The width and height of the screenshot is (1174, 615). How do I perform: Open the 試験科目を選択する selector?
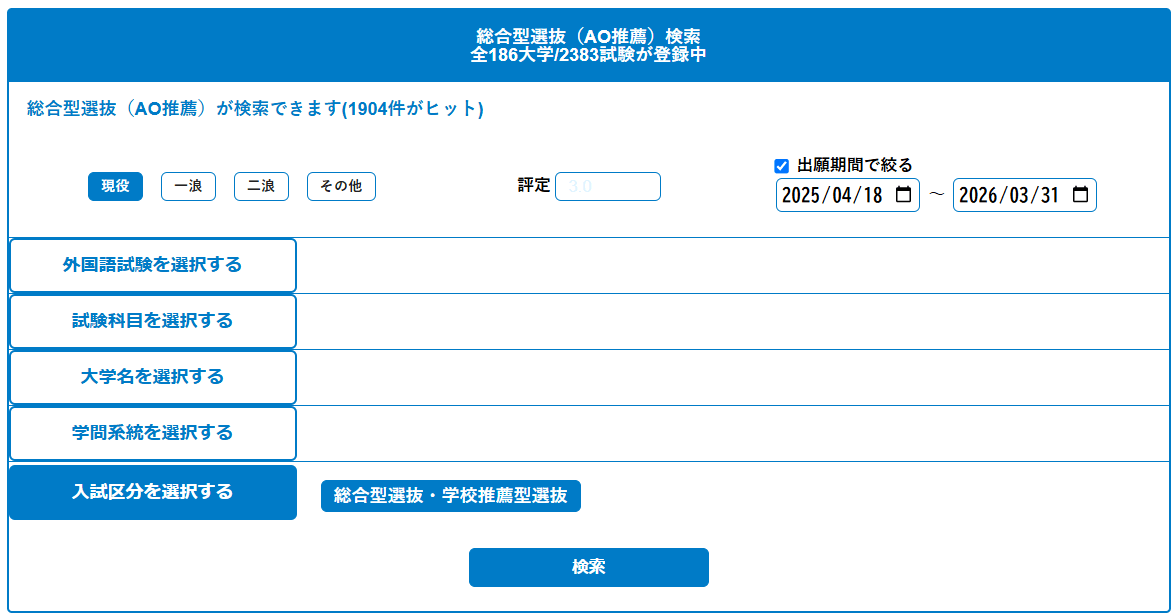click(x=152, y=321)
